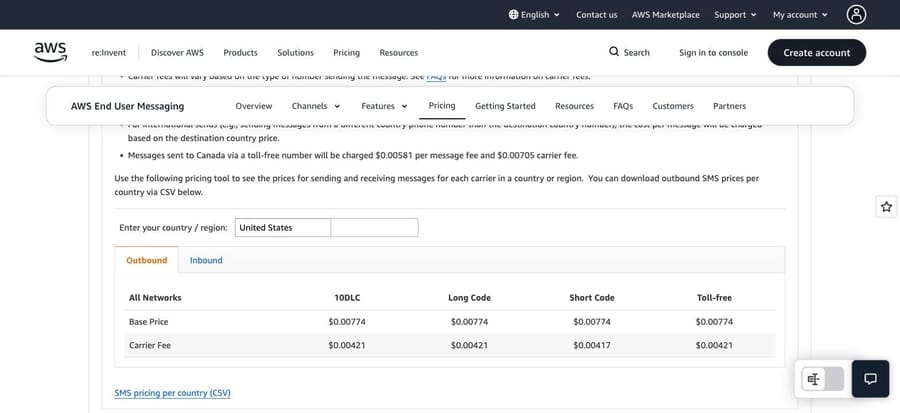The image size is (900, 413).
Task: Click the AWS logo
Action: tap(51, 52)
